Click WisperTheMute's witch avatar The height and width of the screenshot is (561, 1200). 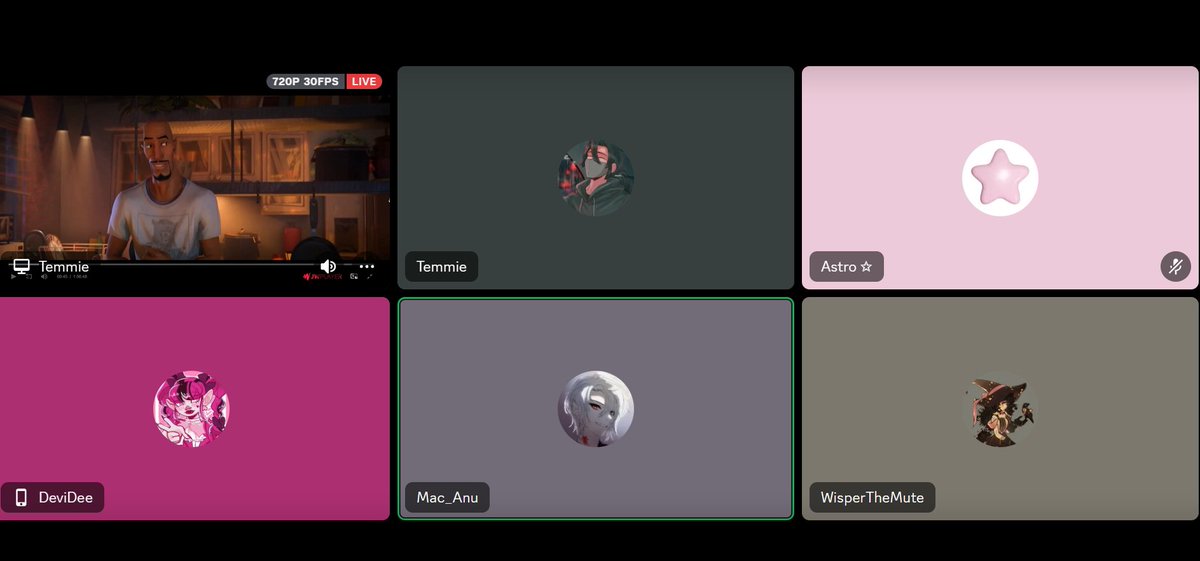tap(1000, 408)
